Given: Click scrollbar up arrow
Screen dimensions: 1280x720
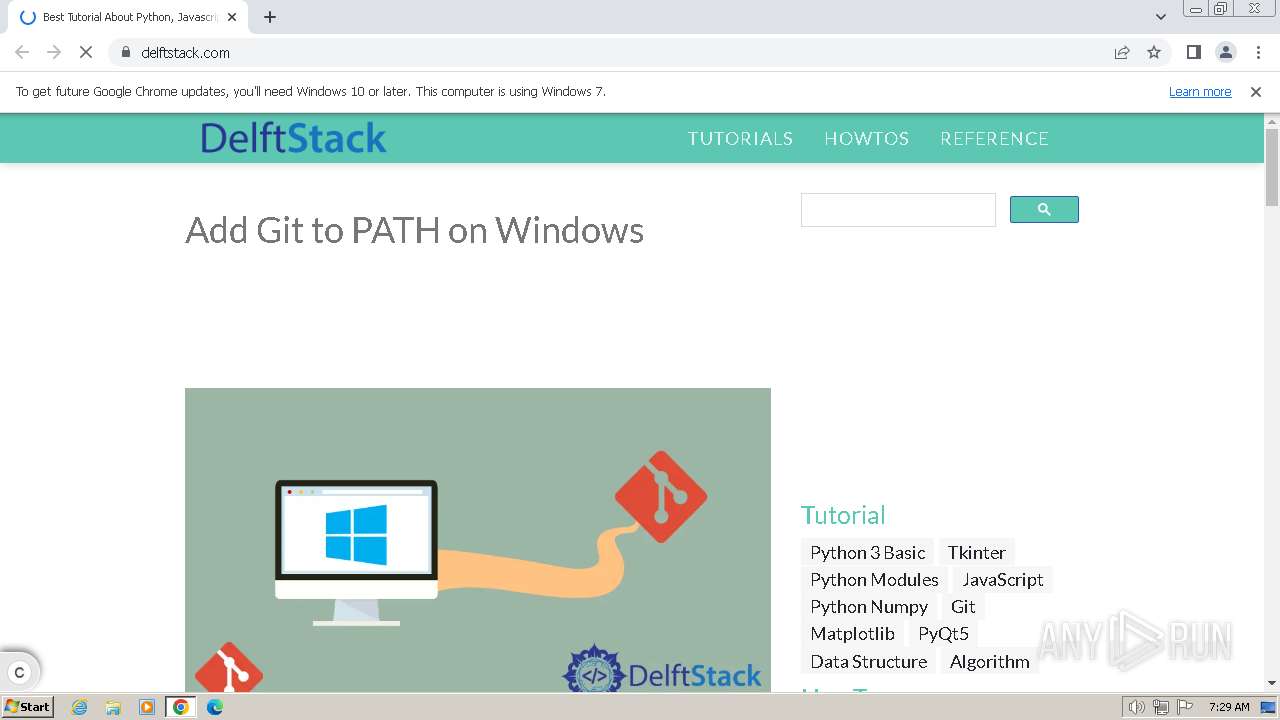Looking at the screenshot, I should point(1272,121).
